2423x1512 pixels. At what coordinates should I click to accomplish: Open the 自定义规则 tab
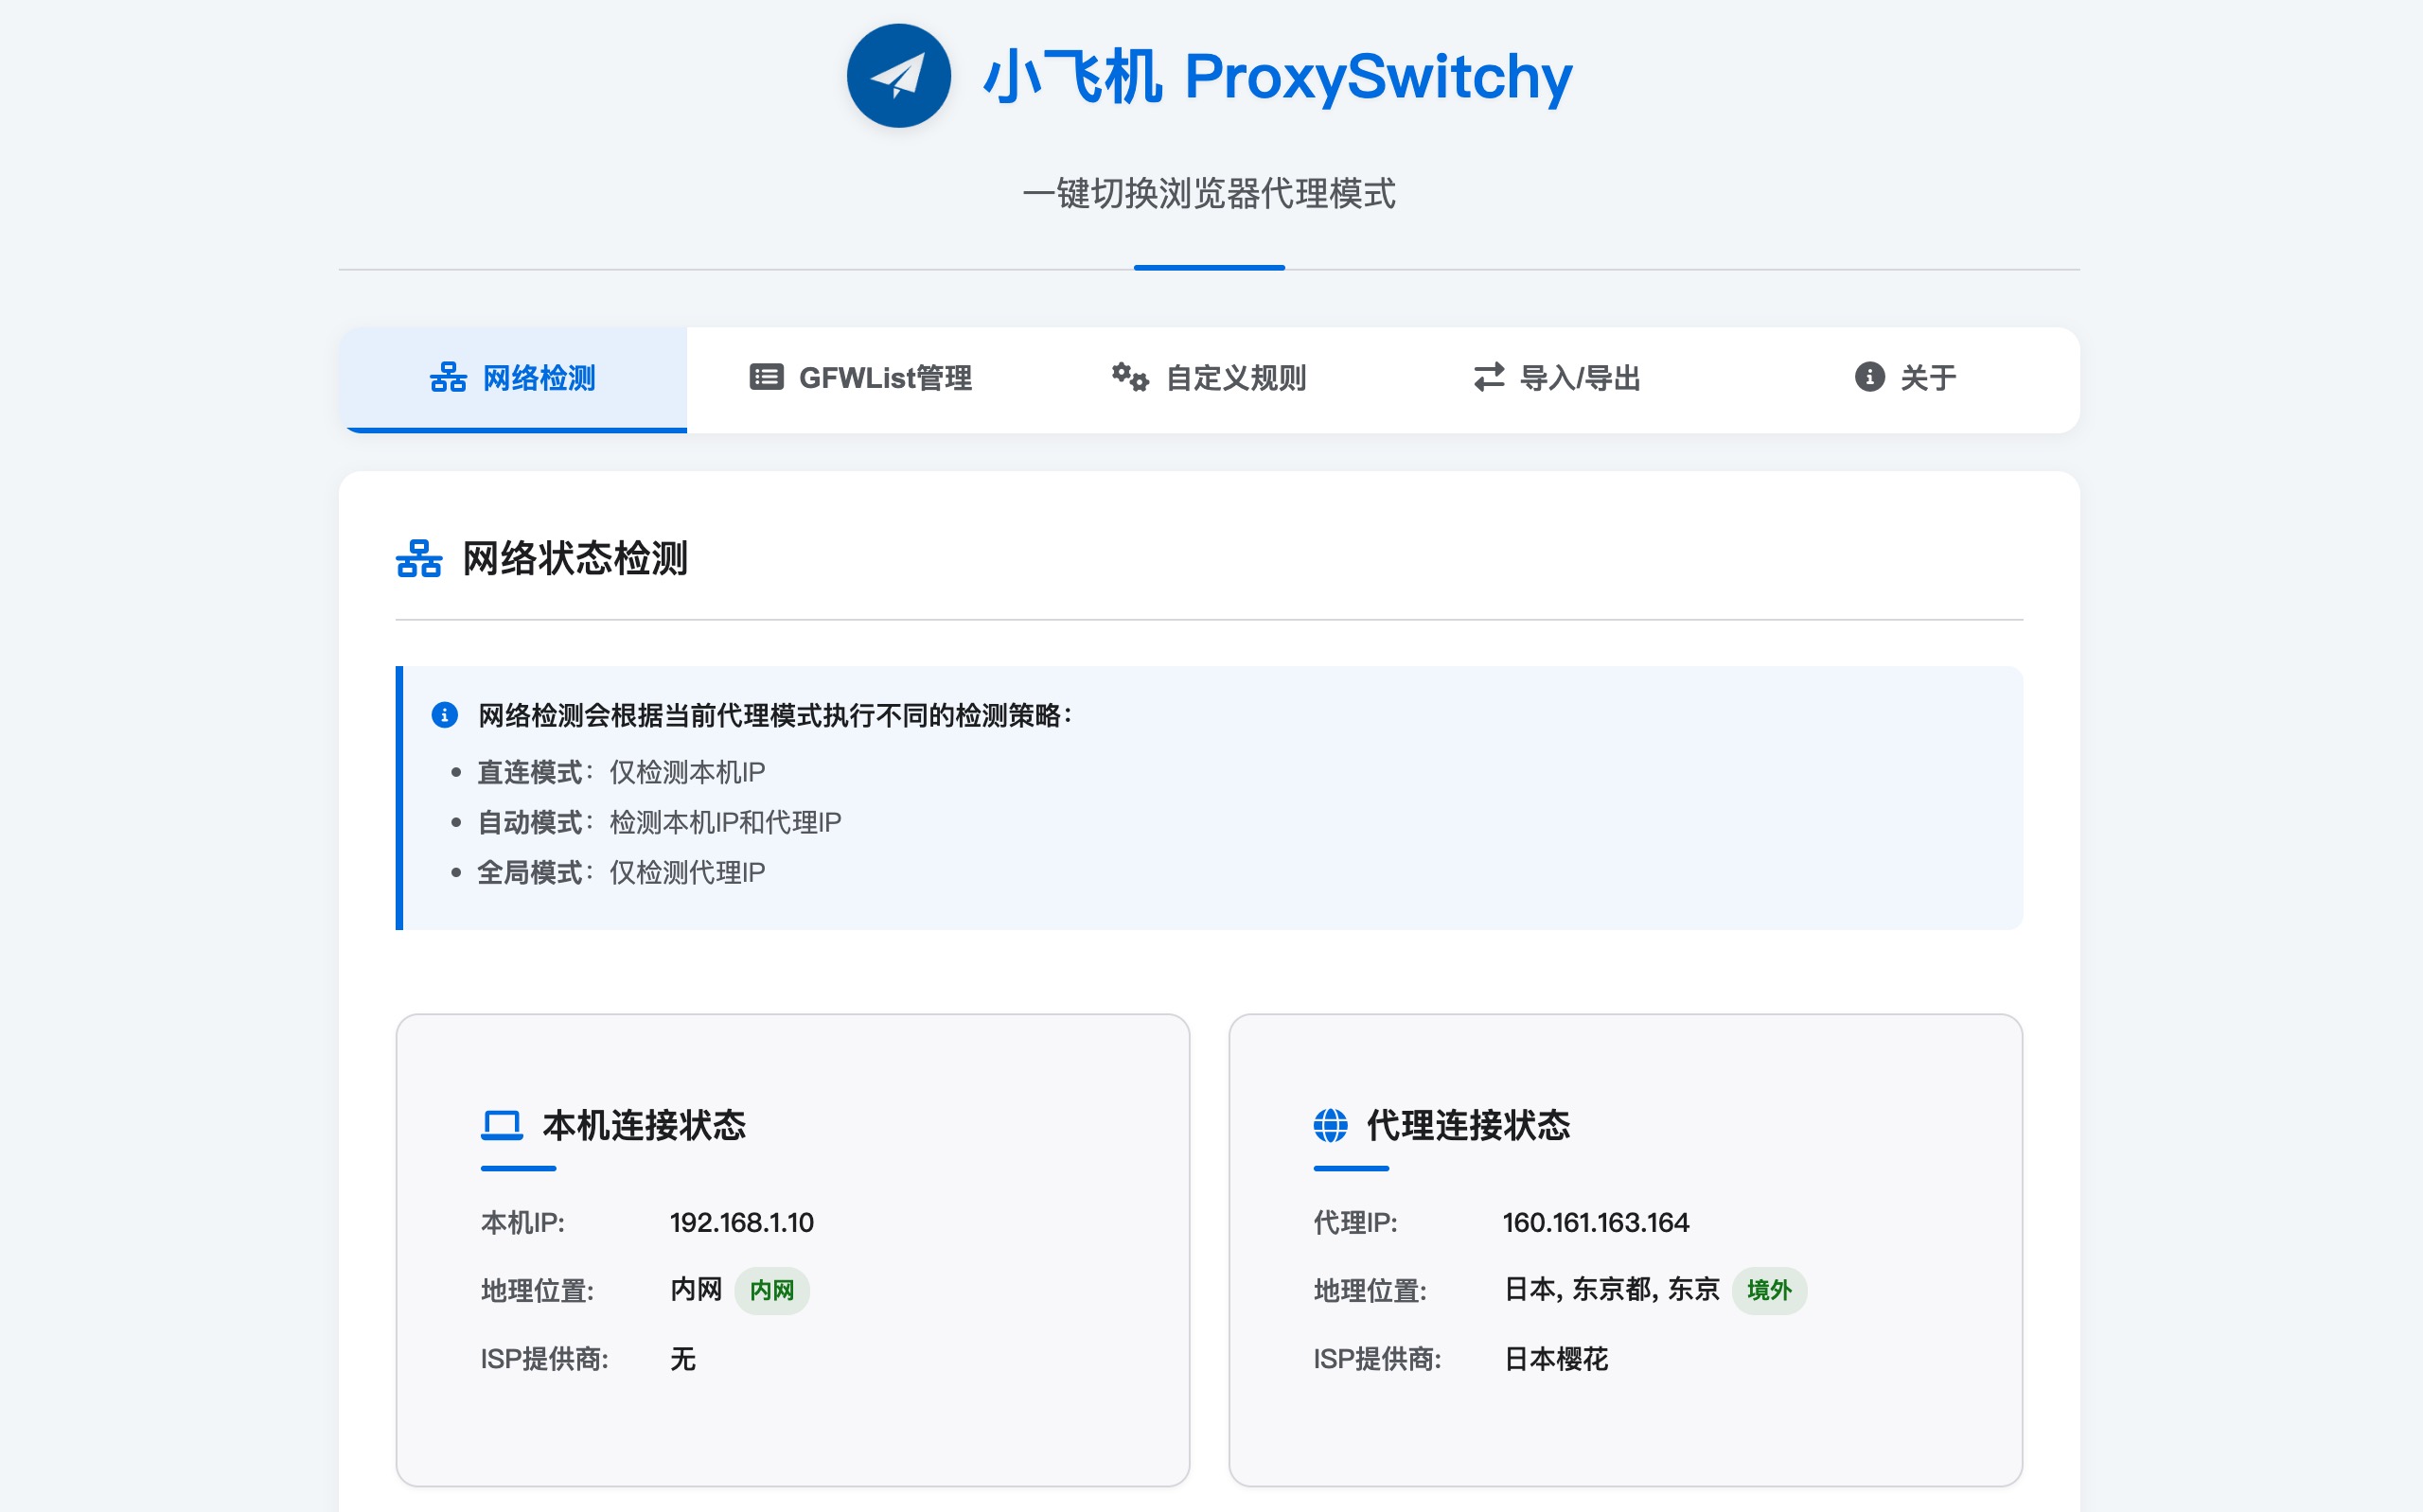(1209, 379)
